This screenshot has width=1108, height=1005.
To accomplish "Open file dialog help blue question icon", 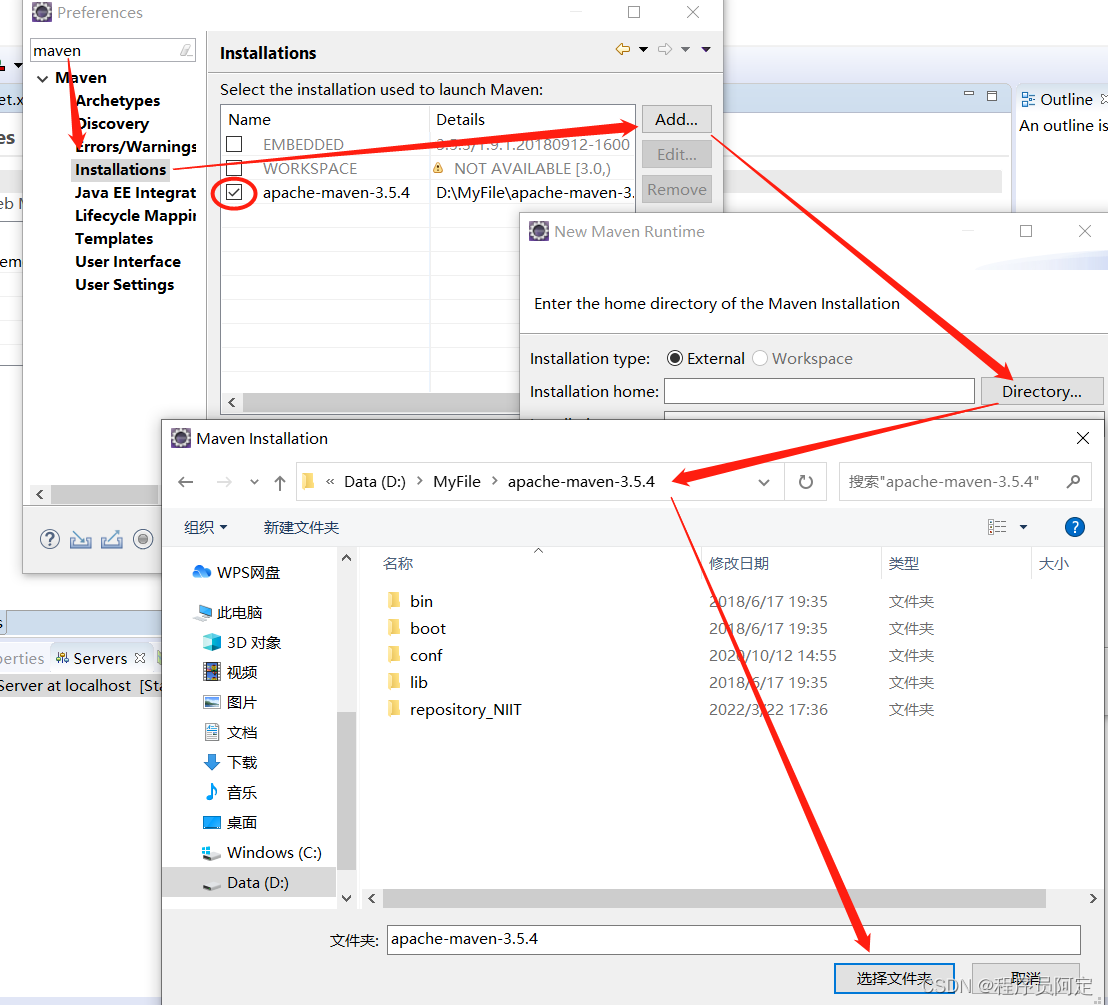I will [1075, 527].
